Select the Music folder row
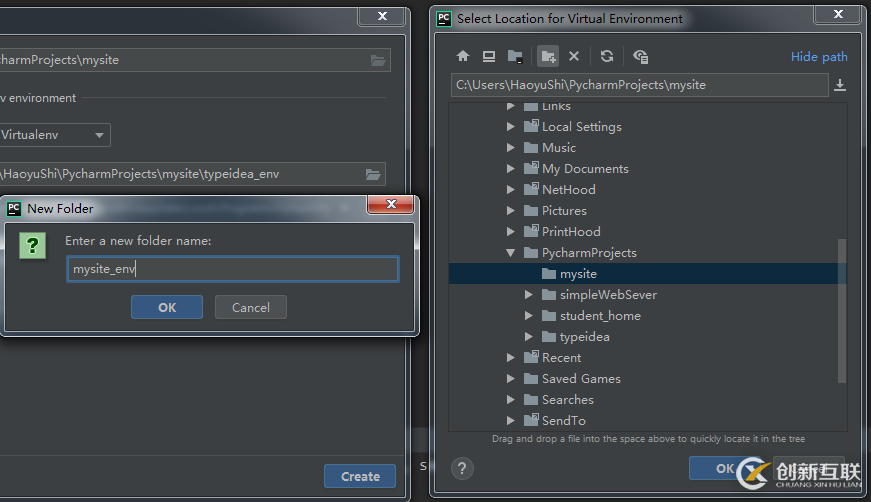The width and height of the screenshot is (871, 502). coord(647,148)
